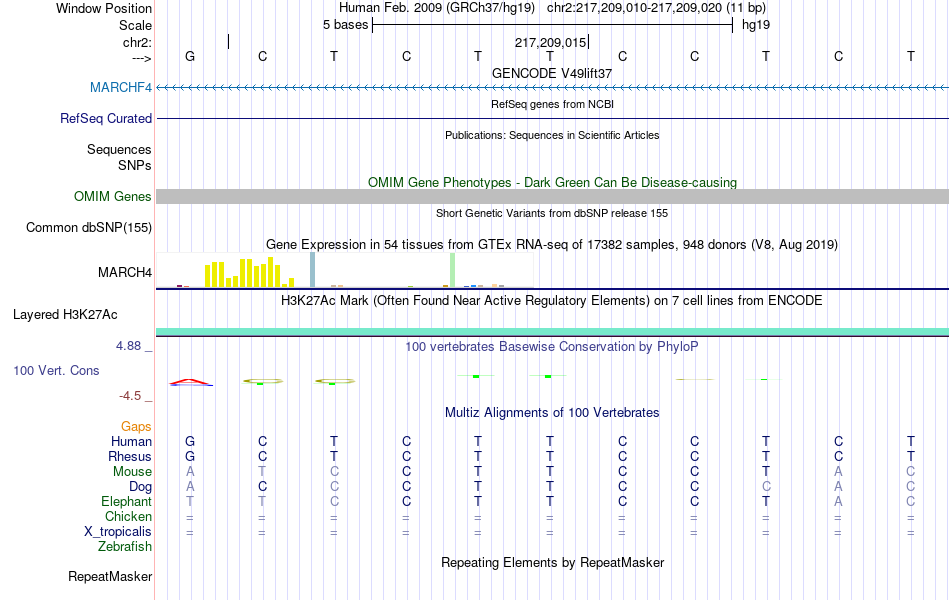Click the 217,209,015 position marker
Viewport: 950px width, 600px height.
551,42
